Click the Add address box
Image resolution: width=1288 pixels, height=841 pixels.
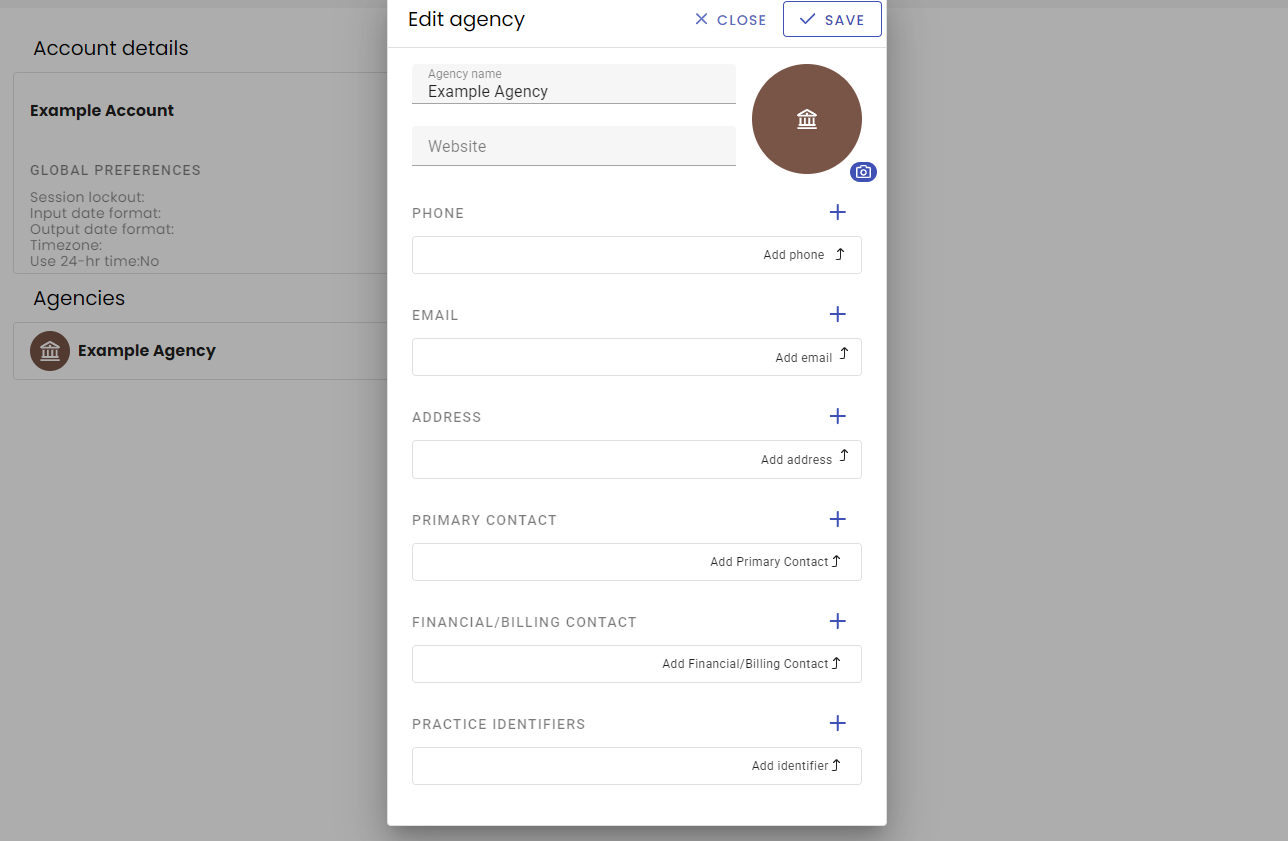(637, 459)
